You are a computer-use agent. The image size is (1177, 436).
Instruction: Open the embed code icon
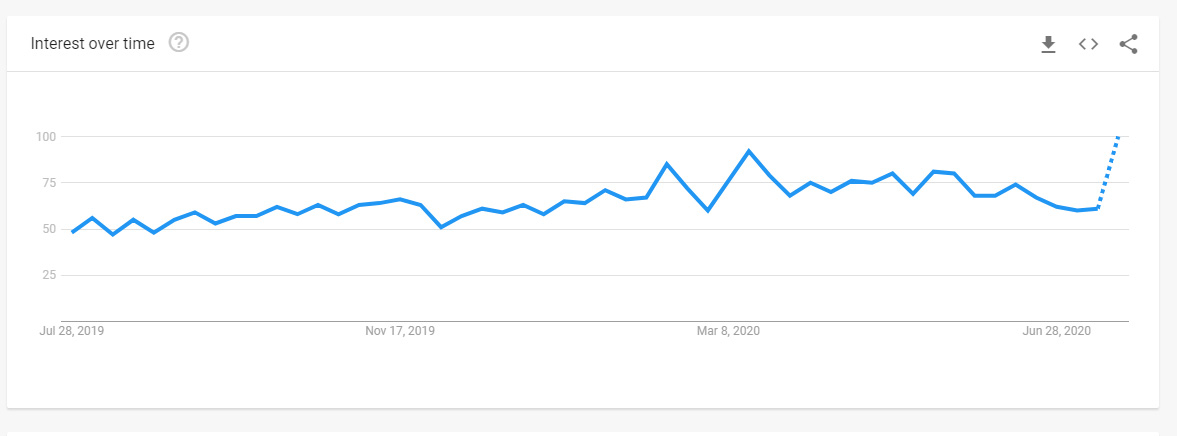(1088, 44)
